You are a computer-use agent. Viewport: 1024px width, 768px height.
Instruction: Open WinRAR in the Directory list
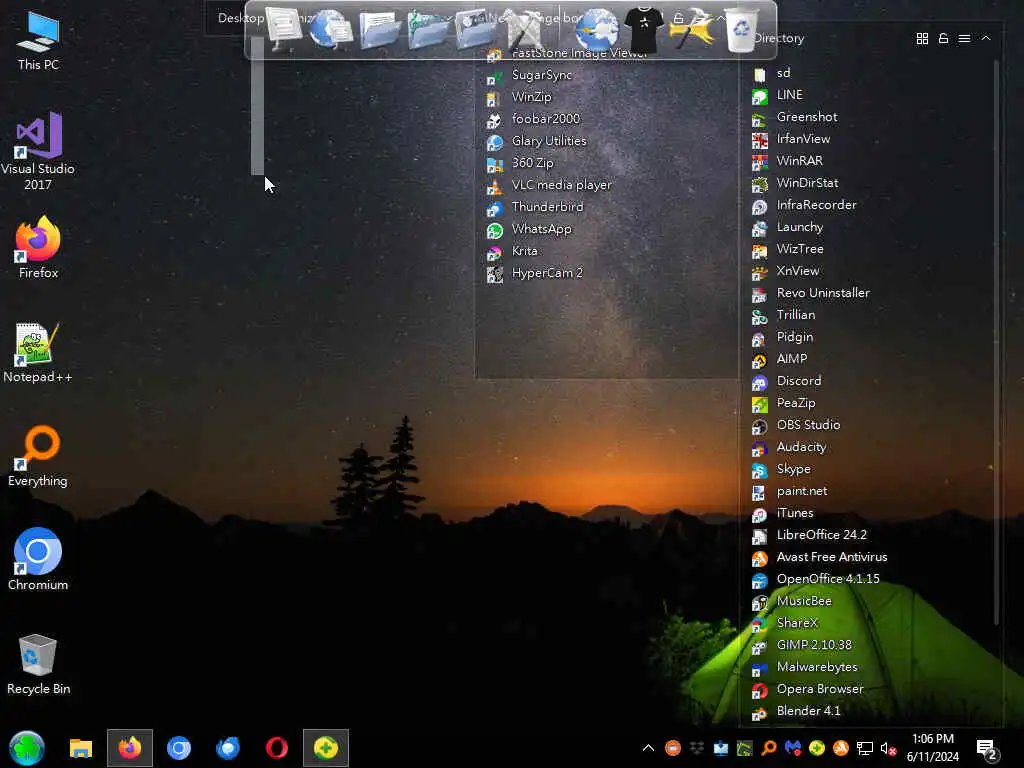(x=787, y=161)
